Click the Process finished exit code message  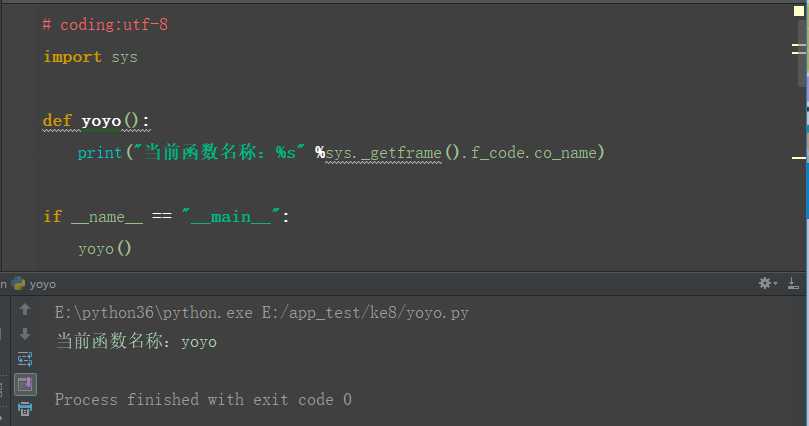203,399
